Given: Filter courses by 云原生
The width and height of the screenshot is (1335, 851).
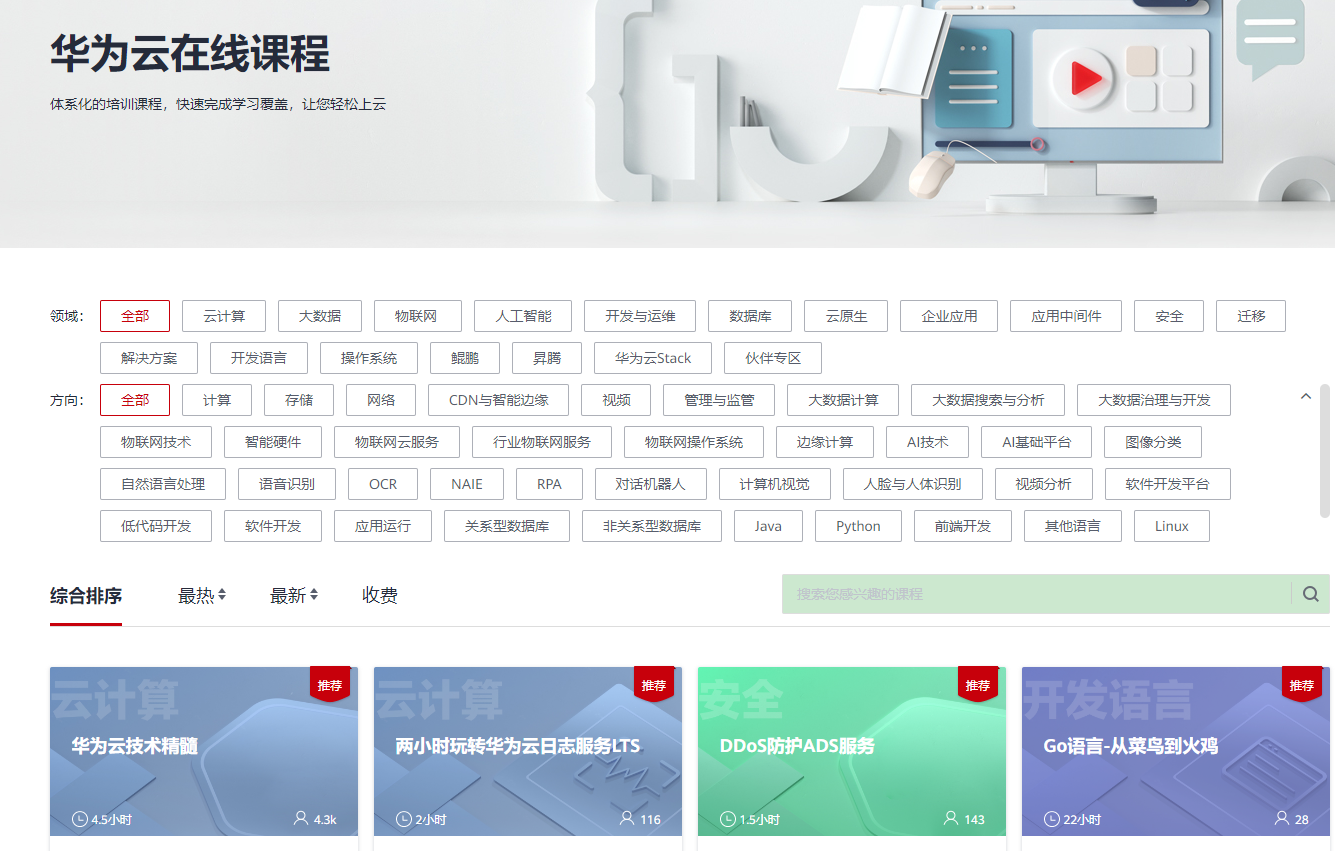Looking at the screenshot, I should click(x=846, y=316).
